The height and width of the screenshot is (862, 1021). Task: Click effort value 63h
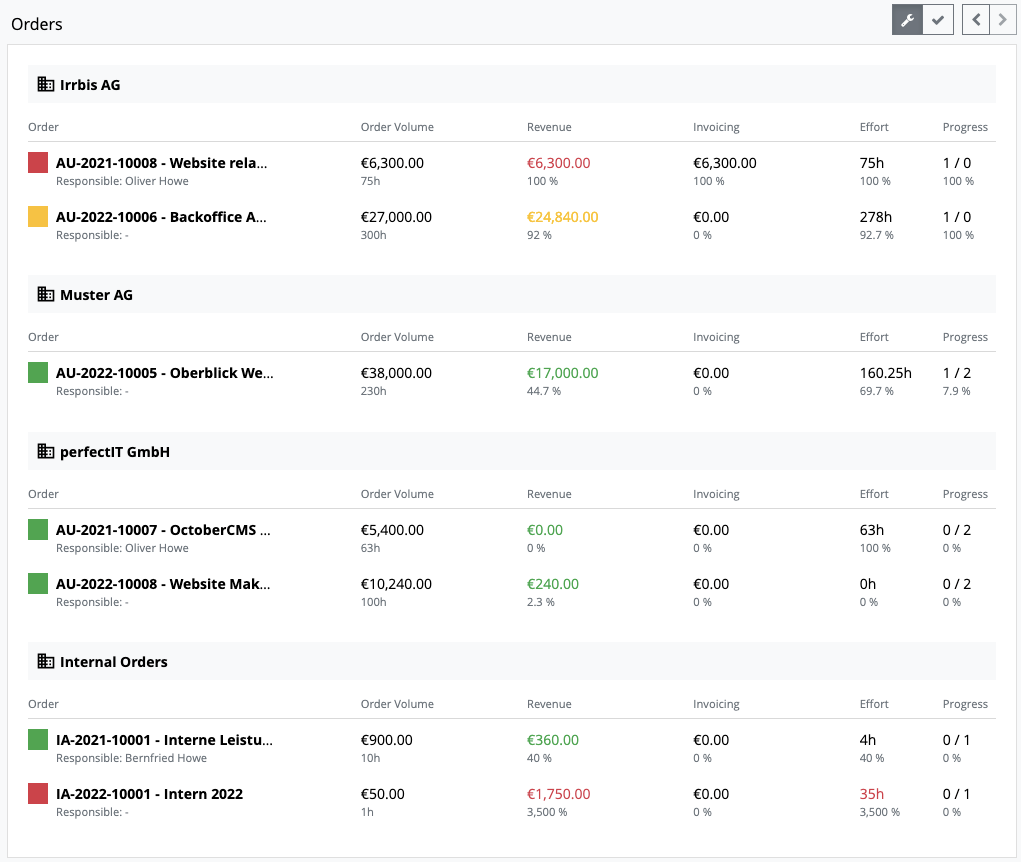point(872,530)
